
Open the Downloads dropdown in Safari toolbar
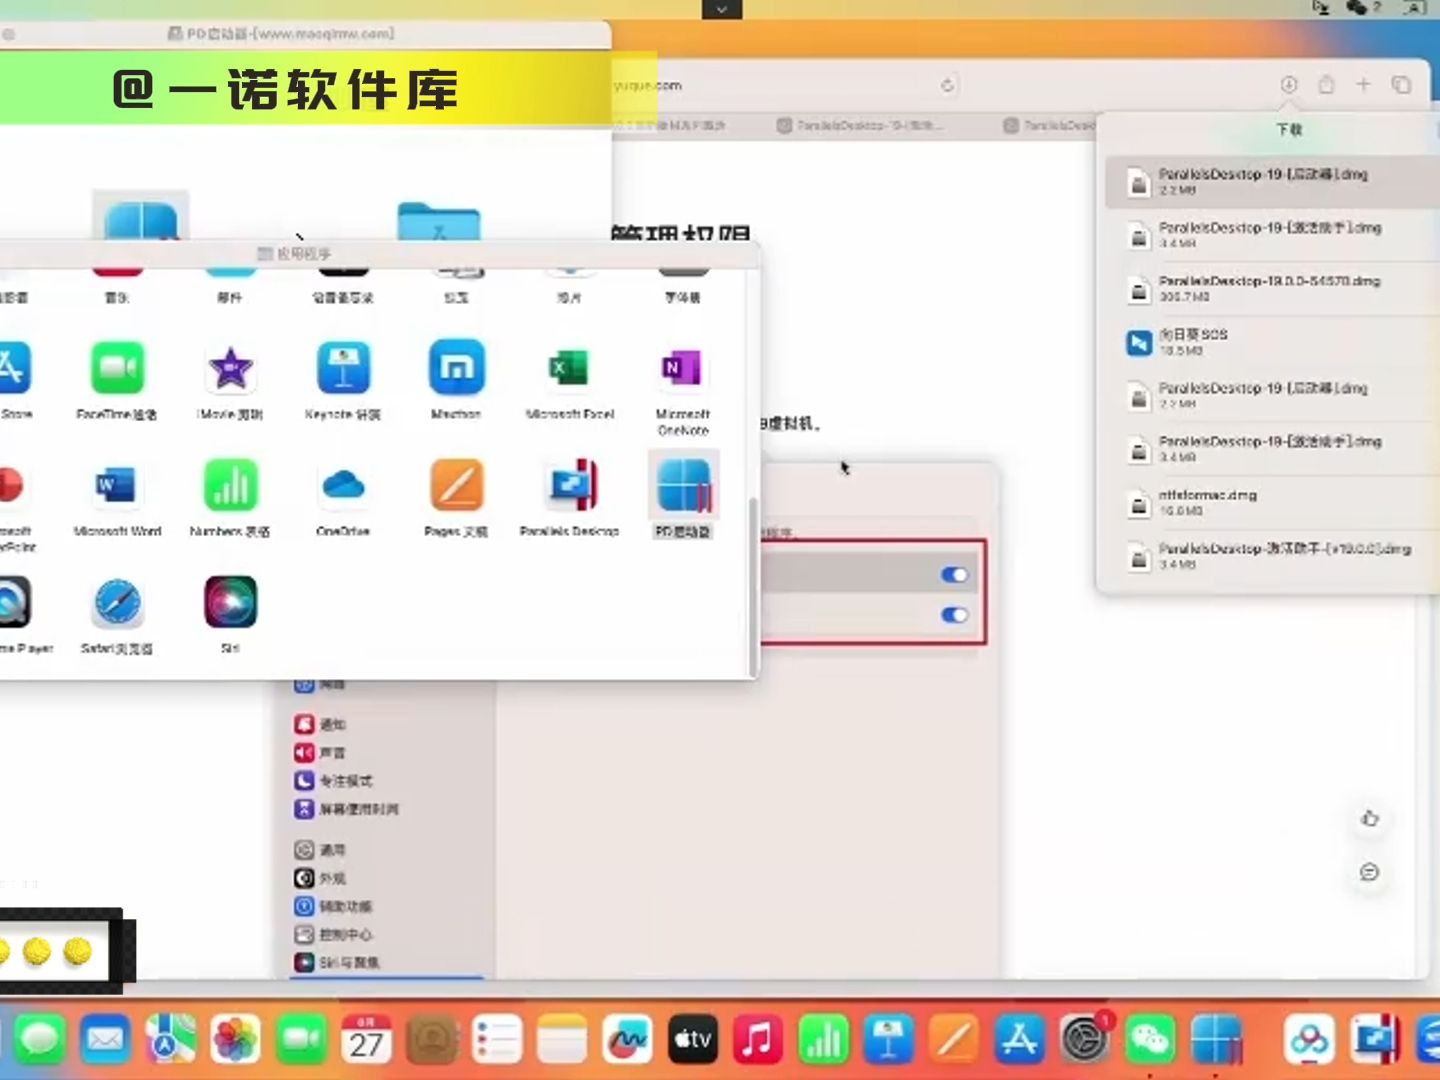(x=1289, y=85)
